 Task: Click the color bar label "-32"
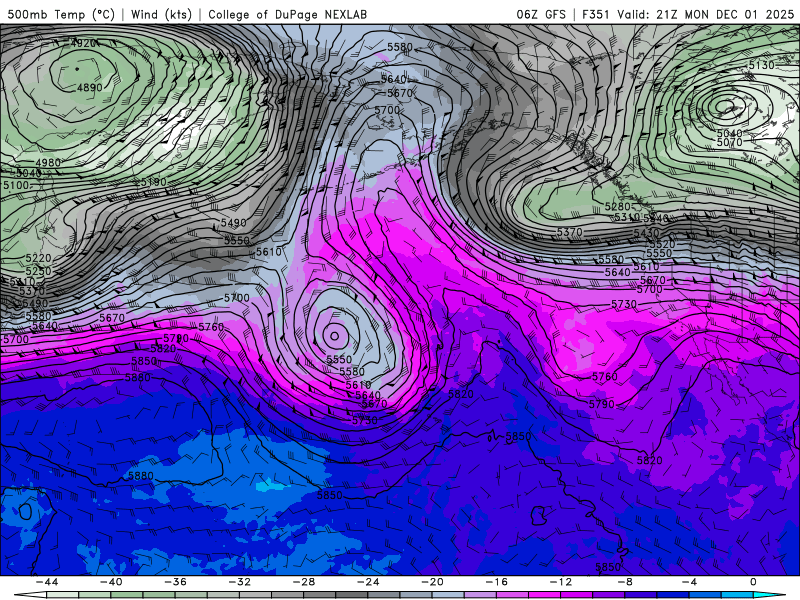pyautogui.click(x=239, y=582)
